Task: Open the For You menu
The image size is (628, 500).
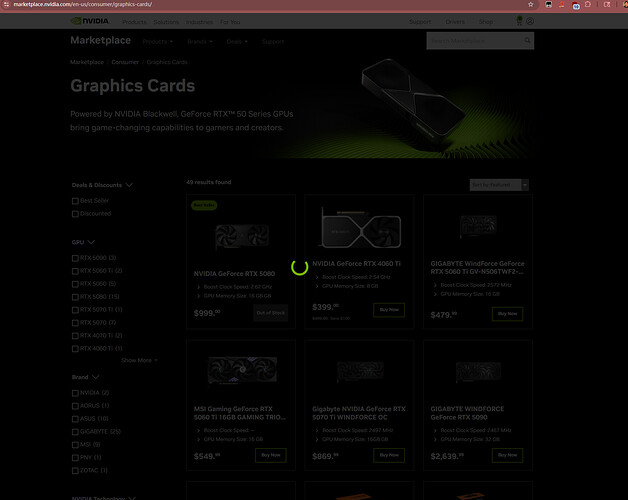Action: click(230, 22)
